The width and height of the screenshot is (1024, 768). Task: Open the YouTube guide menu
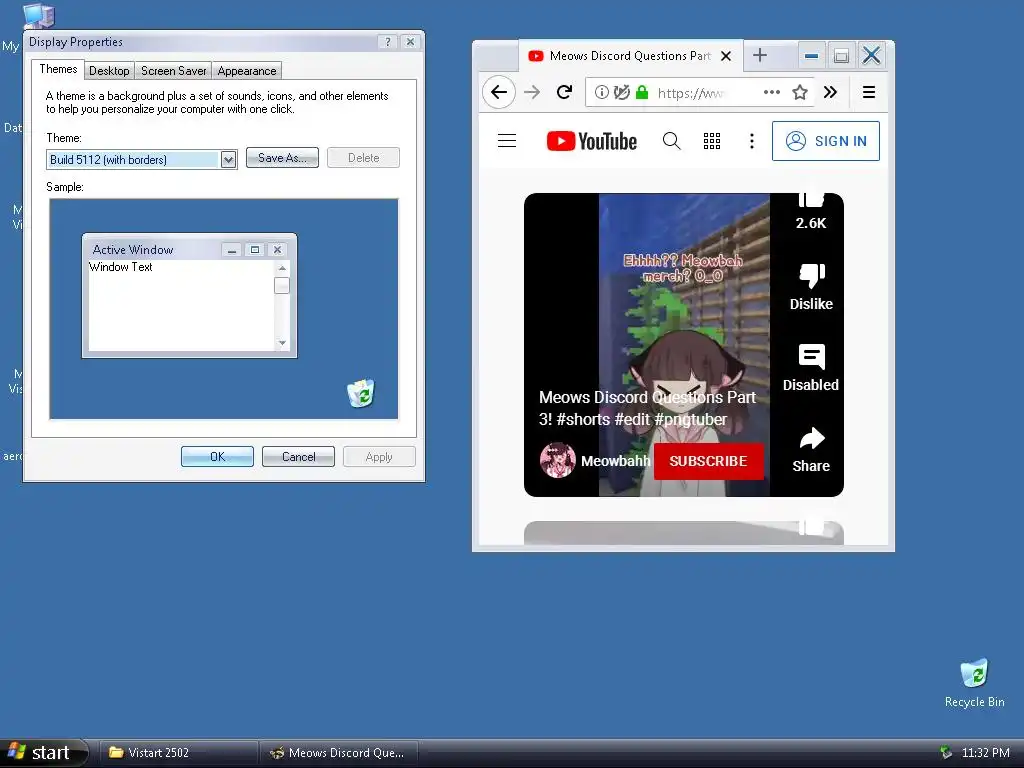coord(507,141)
